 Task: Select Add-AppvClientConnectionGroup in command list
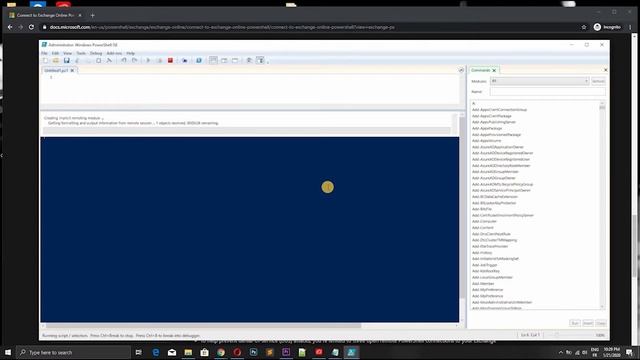coord(499,110)
